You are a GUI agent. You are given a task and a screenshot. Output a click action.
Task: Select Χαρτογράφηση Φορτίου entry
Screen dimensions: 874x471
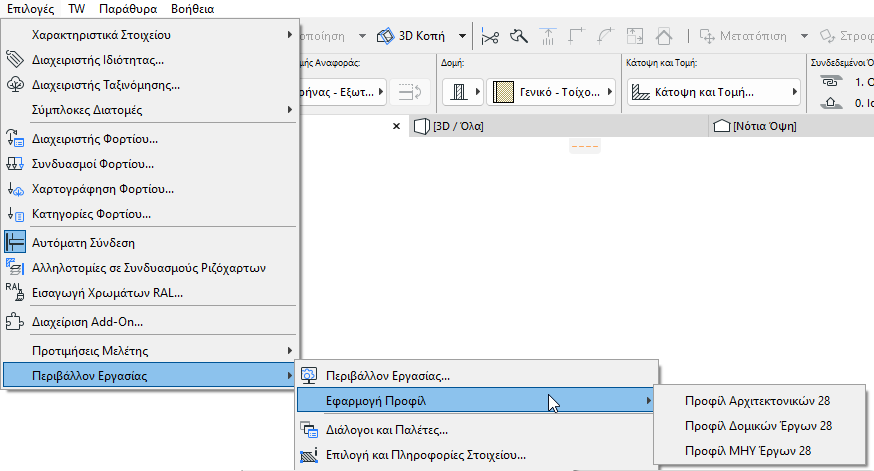click(150, 189)
